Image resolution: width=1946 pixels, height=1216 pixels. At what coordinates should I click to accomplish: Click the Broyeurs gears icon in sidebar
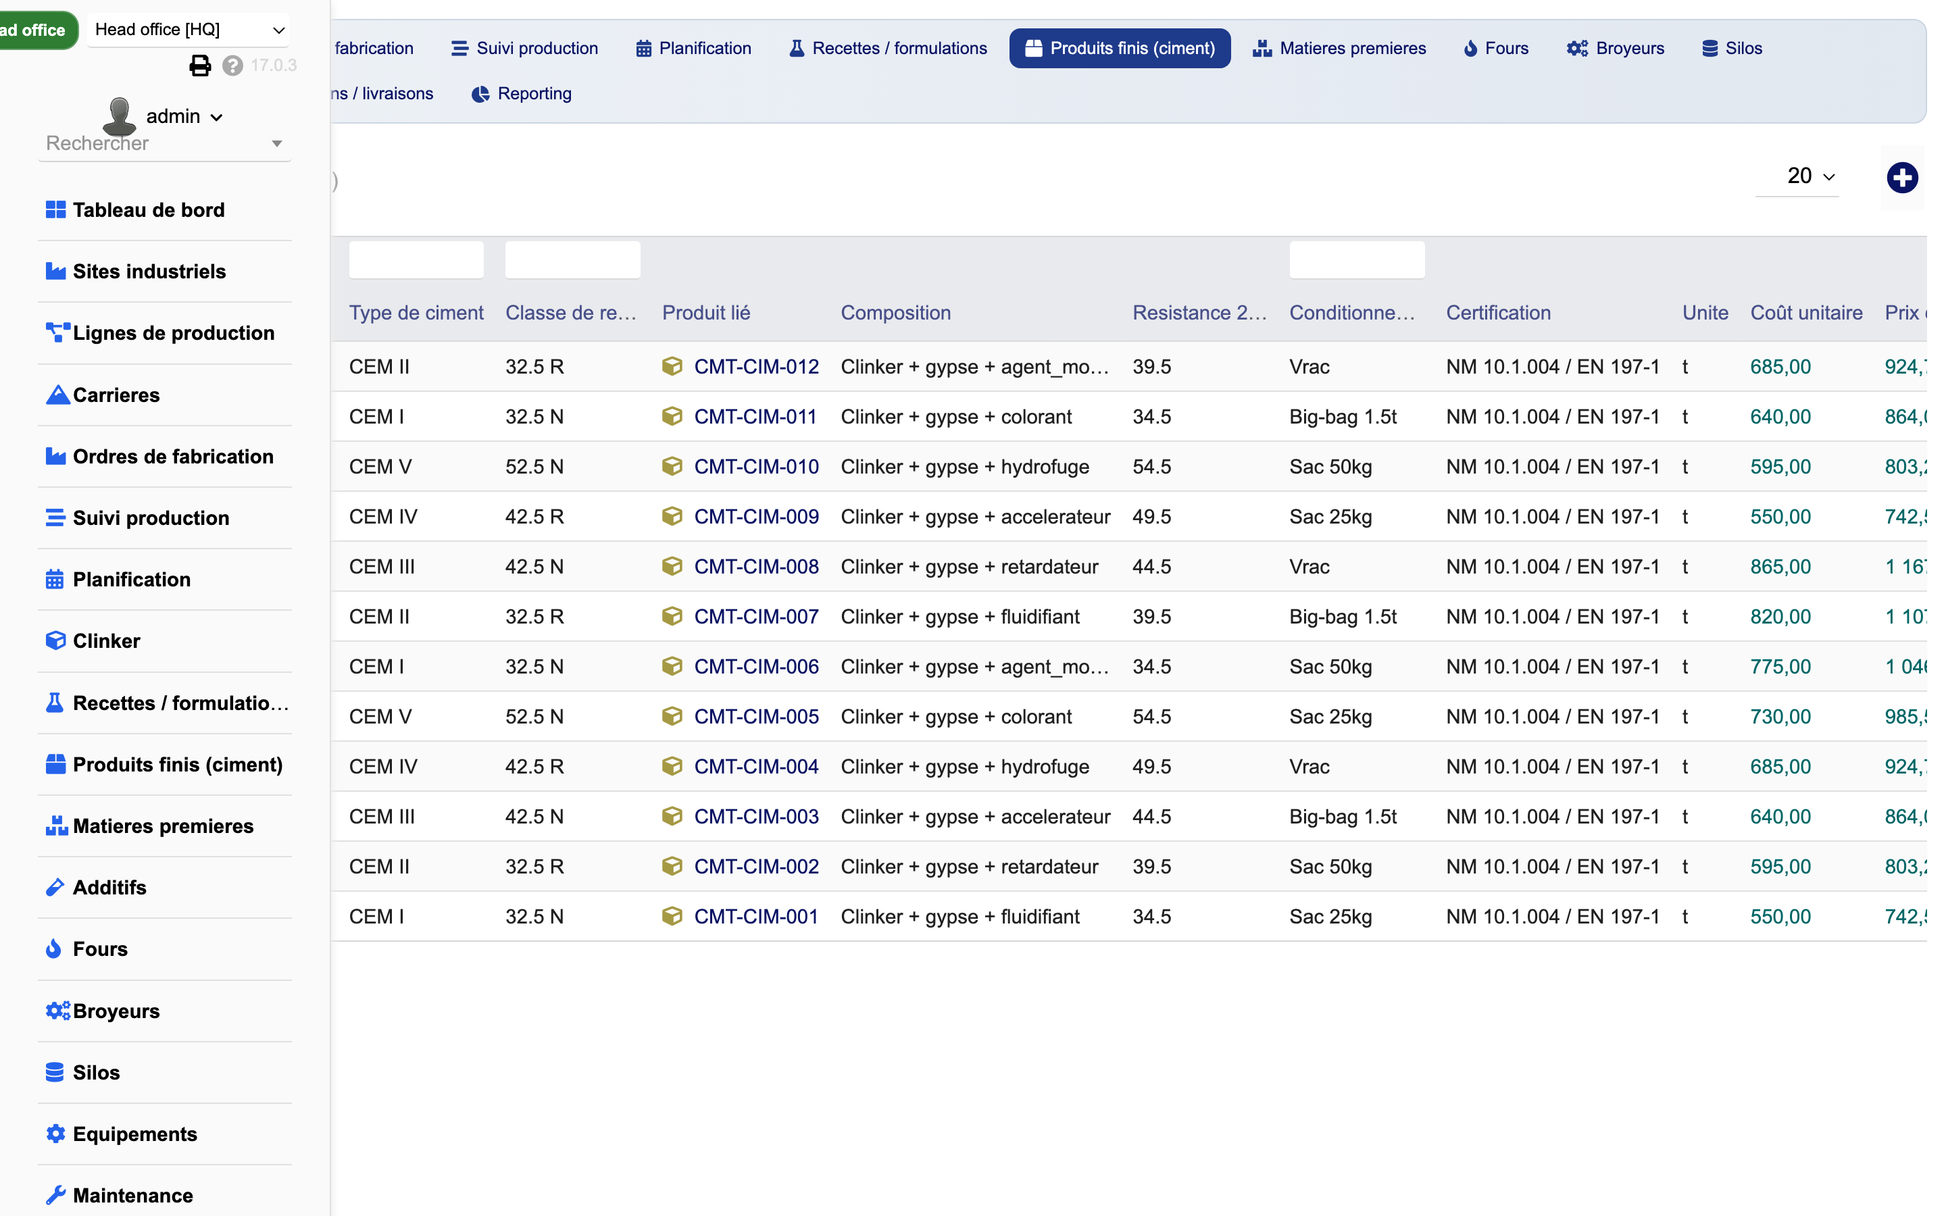pos(57,1011)
